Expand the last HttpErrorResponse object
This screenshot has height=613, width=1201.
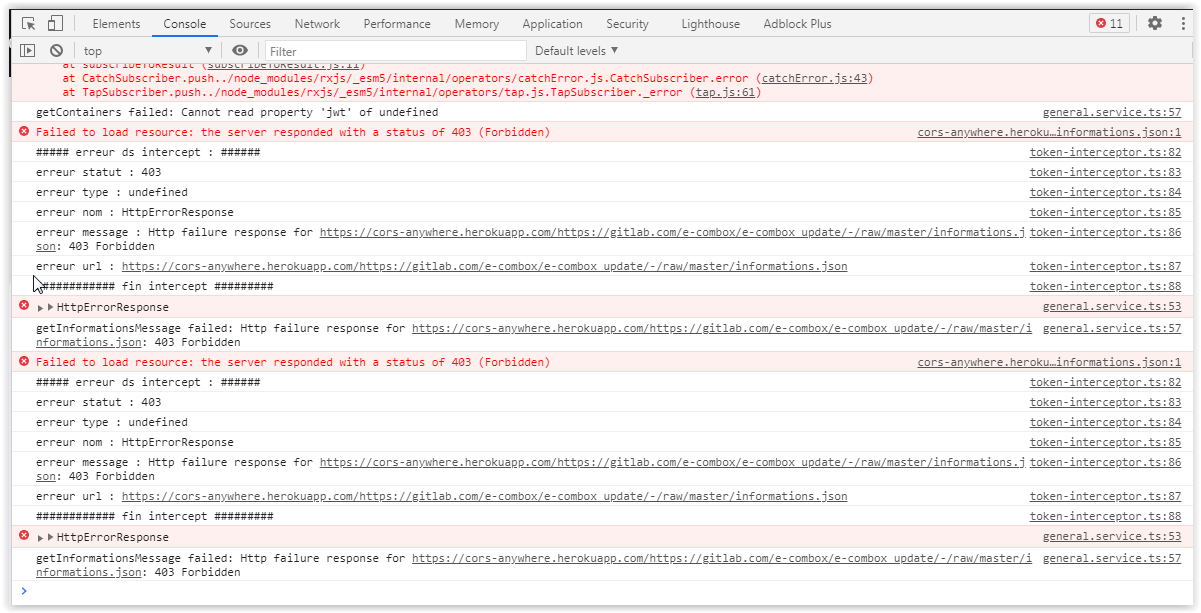click(x=49, y=538)
